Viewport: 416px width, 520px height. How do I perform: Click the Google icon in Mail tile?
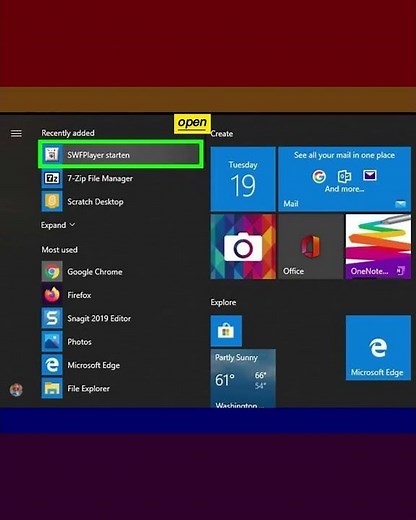pos(319,176)
